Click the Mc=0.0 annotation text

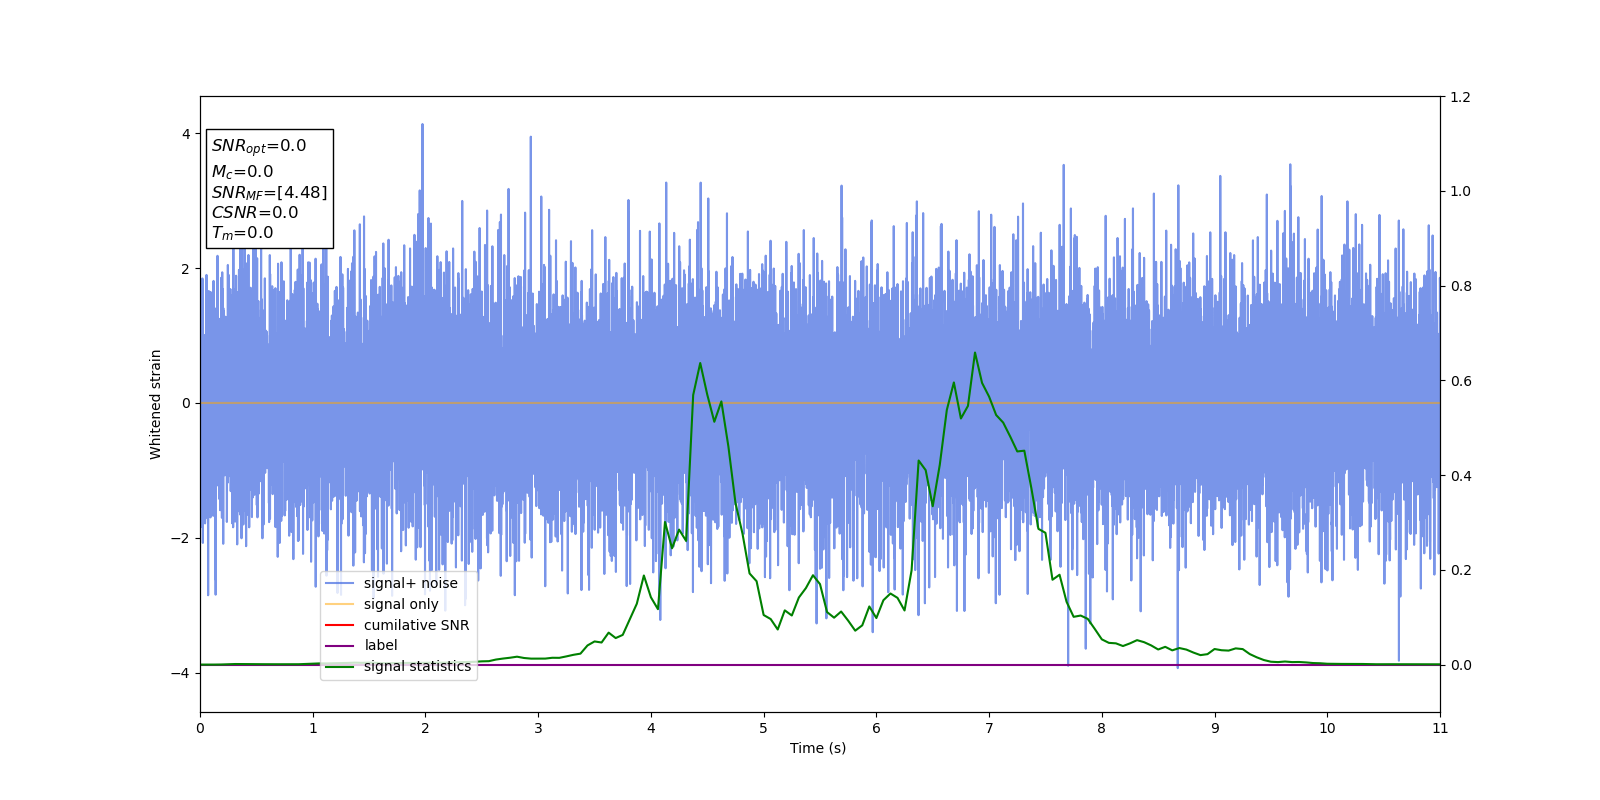[x=242, y=172]
